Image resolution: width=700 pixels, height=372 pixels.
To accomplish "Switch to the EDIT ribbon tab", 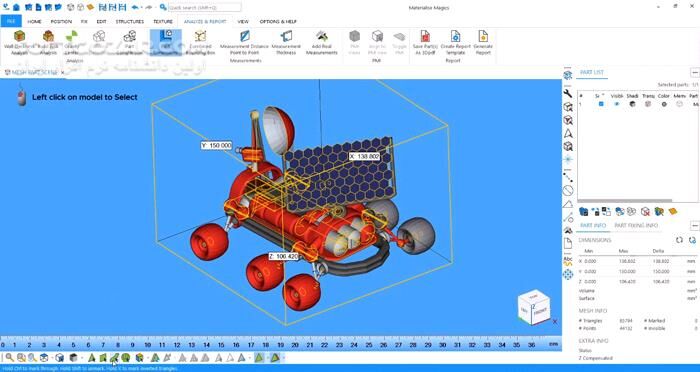I will [x=102, y=21].
